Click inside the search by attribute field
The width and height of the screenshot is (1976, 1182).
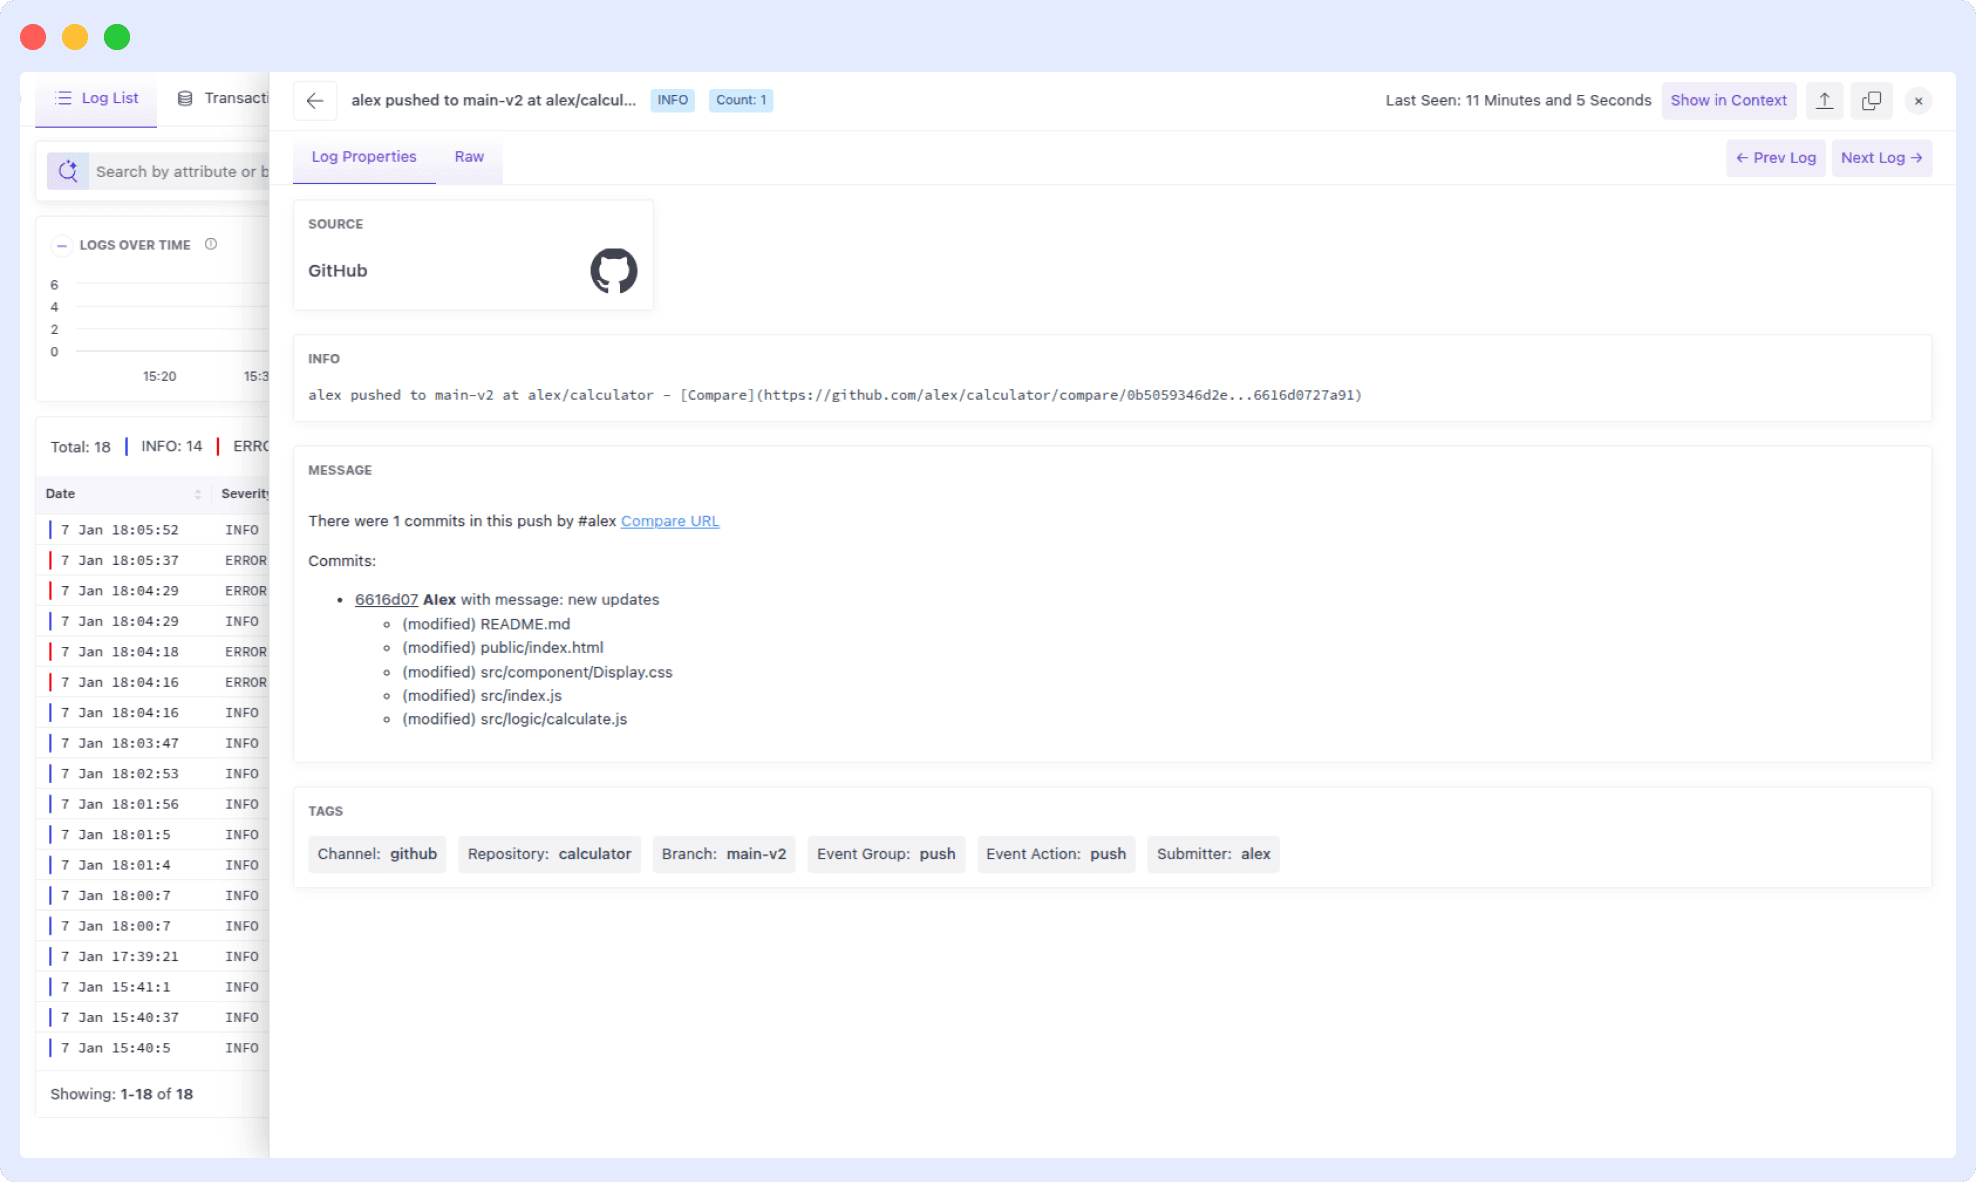(x=180, y=170)
